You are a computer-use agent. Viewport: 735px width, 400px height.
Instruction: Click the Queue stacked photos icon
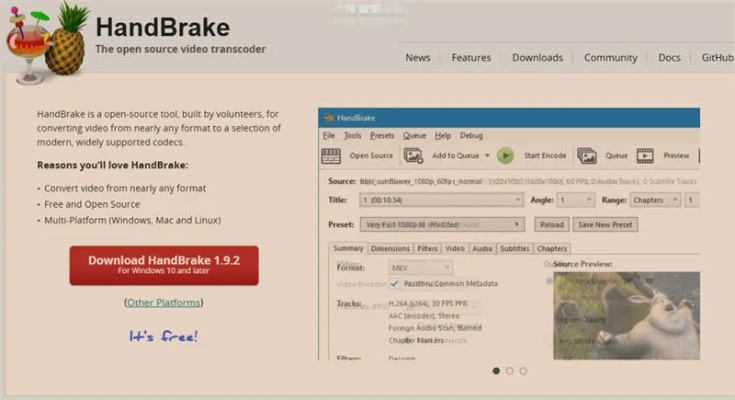pos(587,156)
